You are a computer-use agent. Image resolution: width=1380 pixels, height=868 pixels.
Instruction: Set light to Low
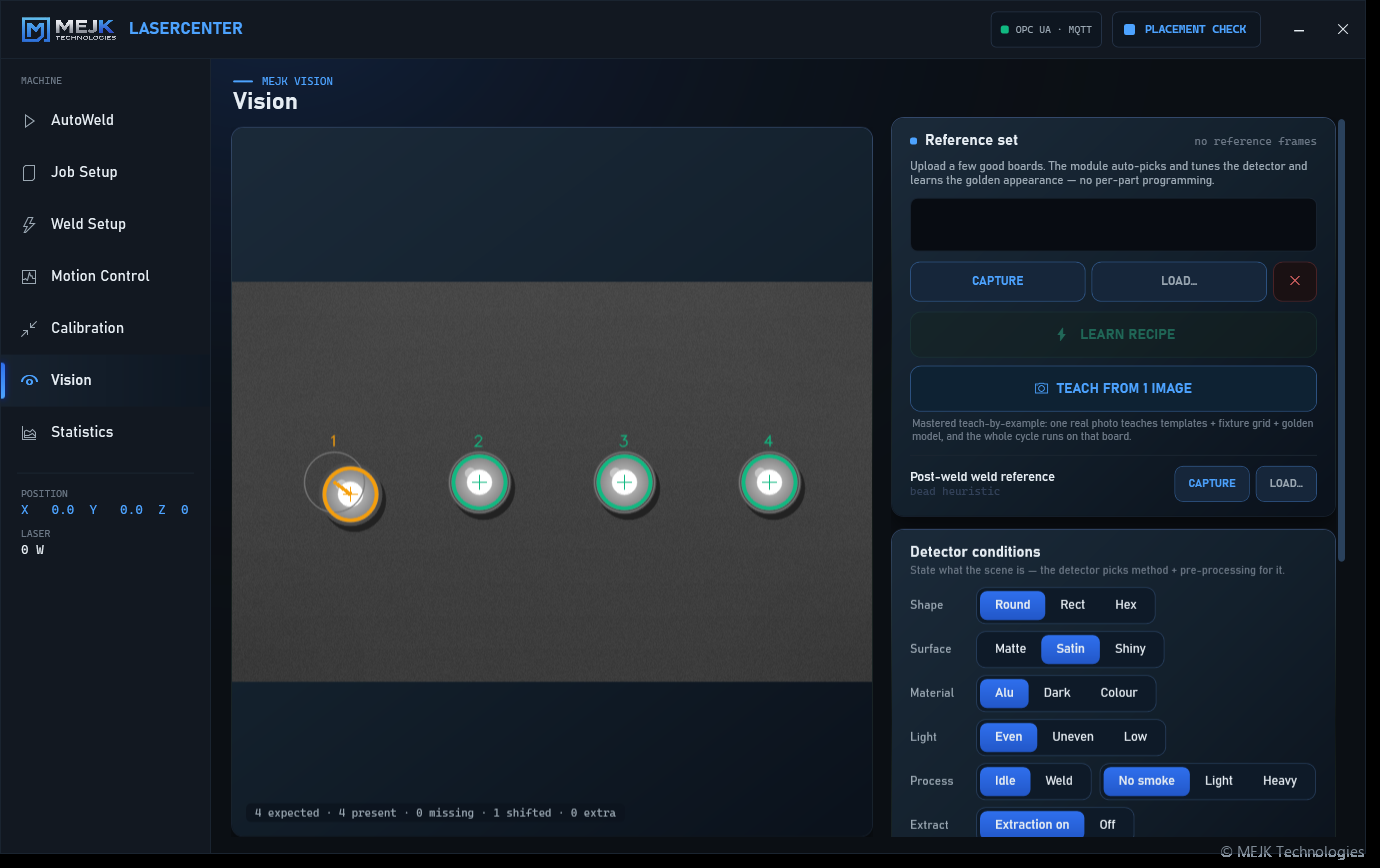pos(1135,737)
